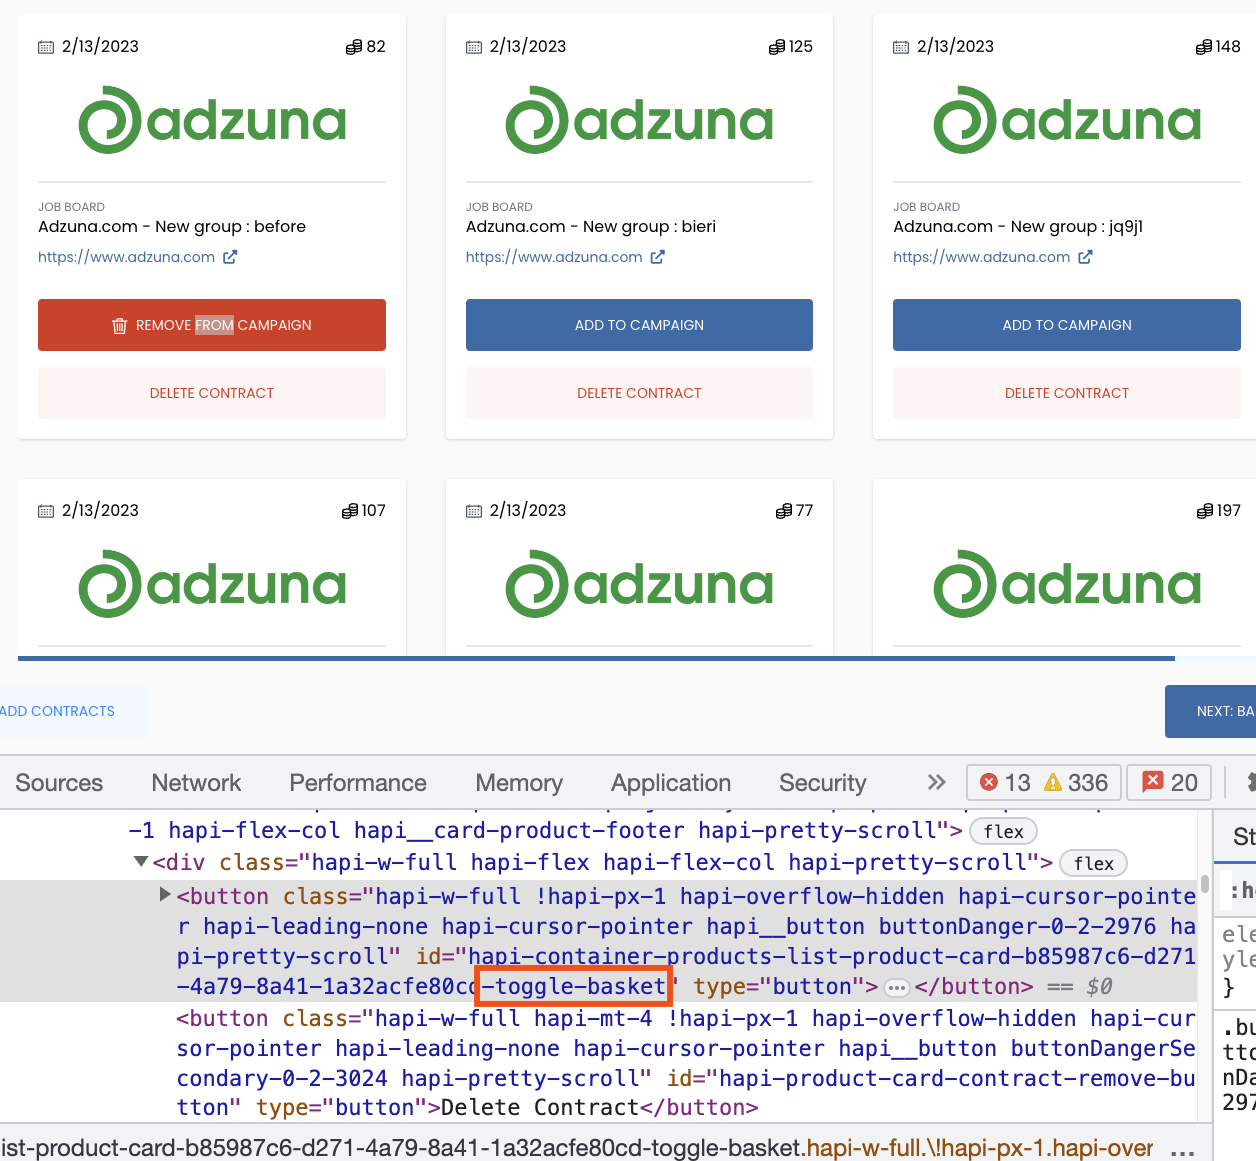Collapse the hapi-w-full div element node
This screenshot has width=1256, height=1161.
coord(140,862)
